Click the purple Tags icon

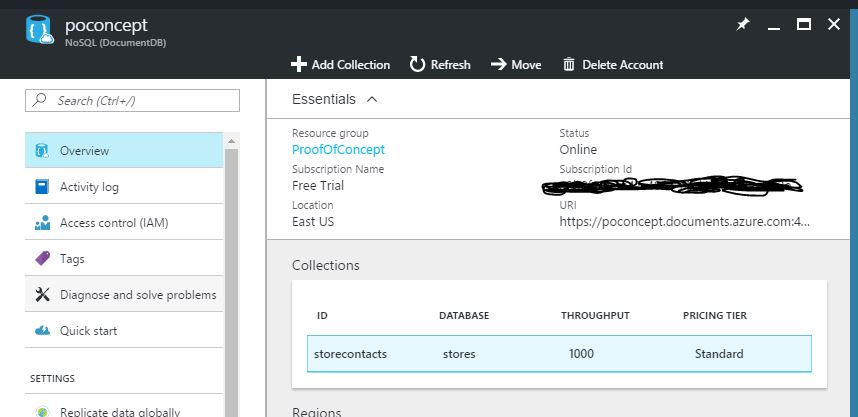tap(42, 258)
